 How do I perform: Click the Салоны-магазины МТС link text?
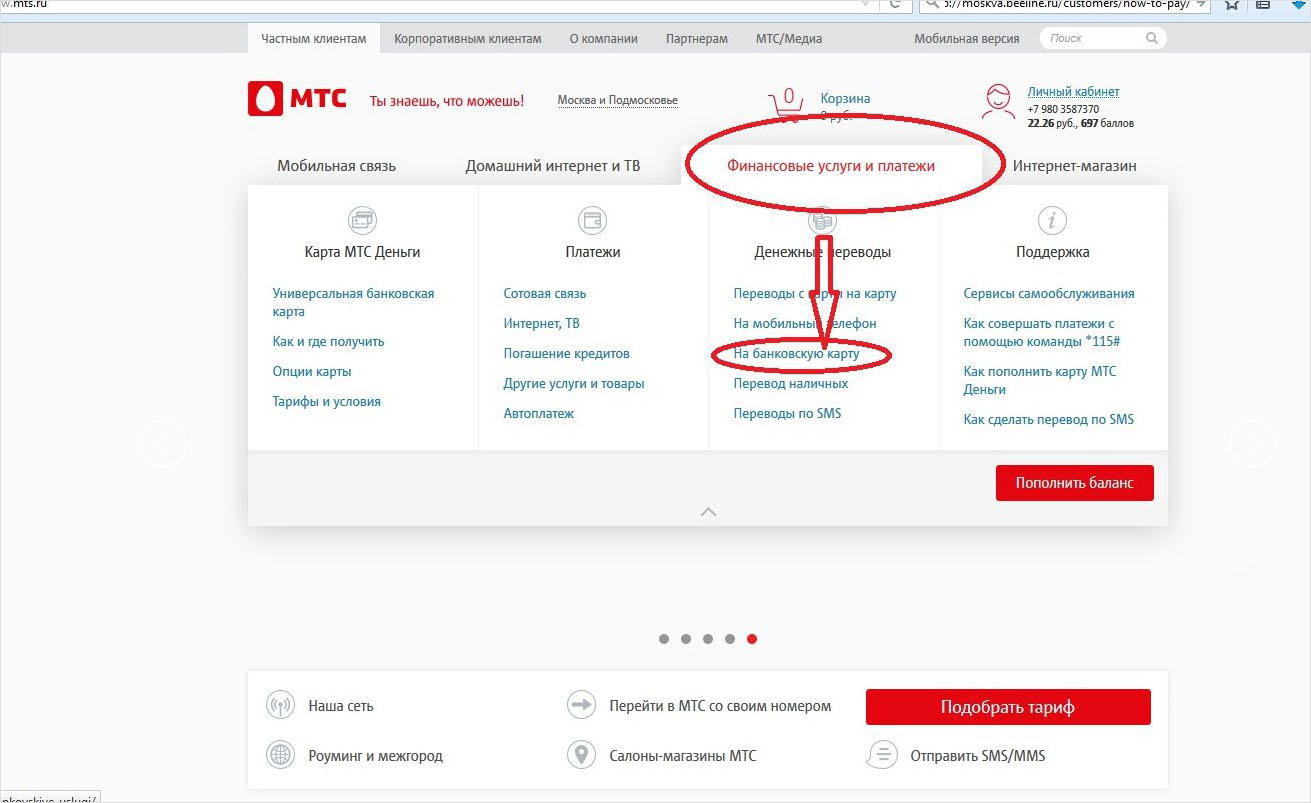coord(683,756)
